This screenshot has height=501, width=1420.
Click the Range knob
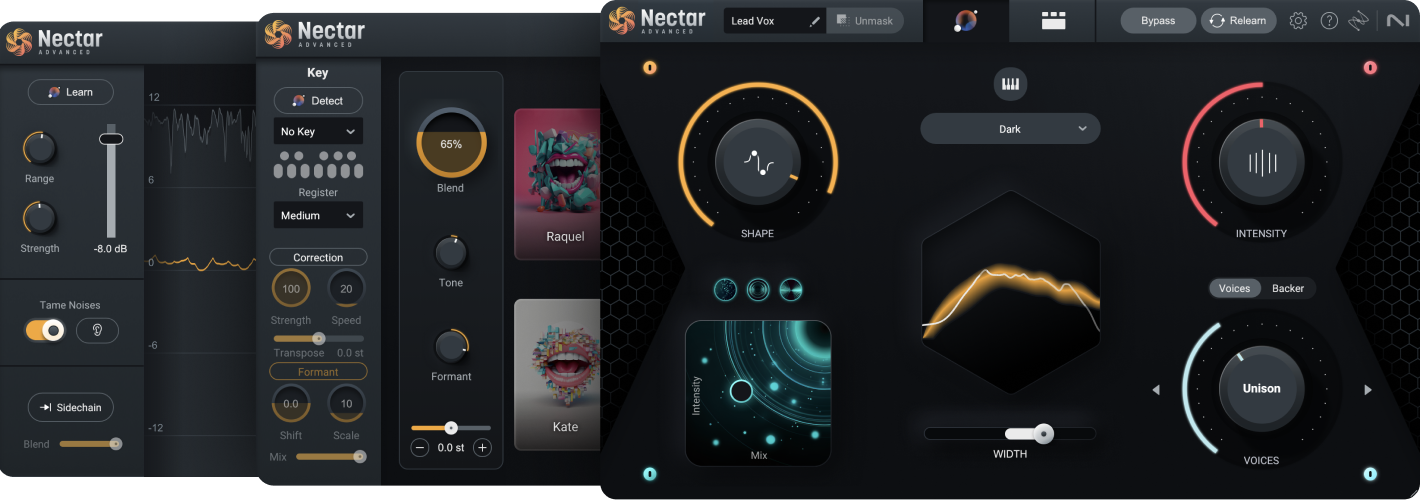point(40,149)
